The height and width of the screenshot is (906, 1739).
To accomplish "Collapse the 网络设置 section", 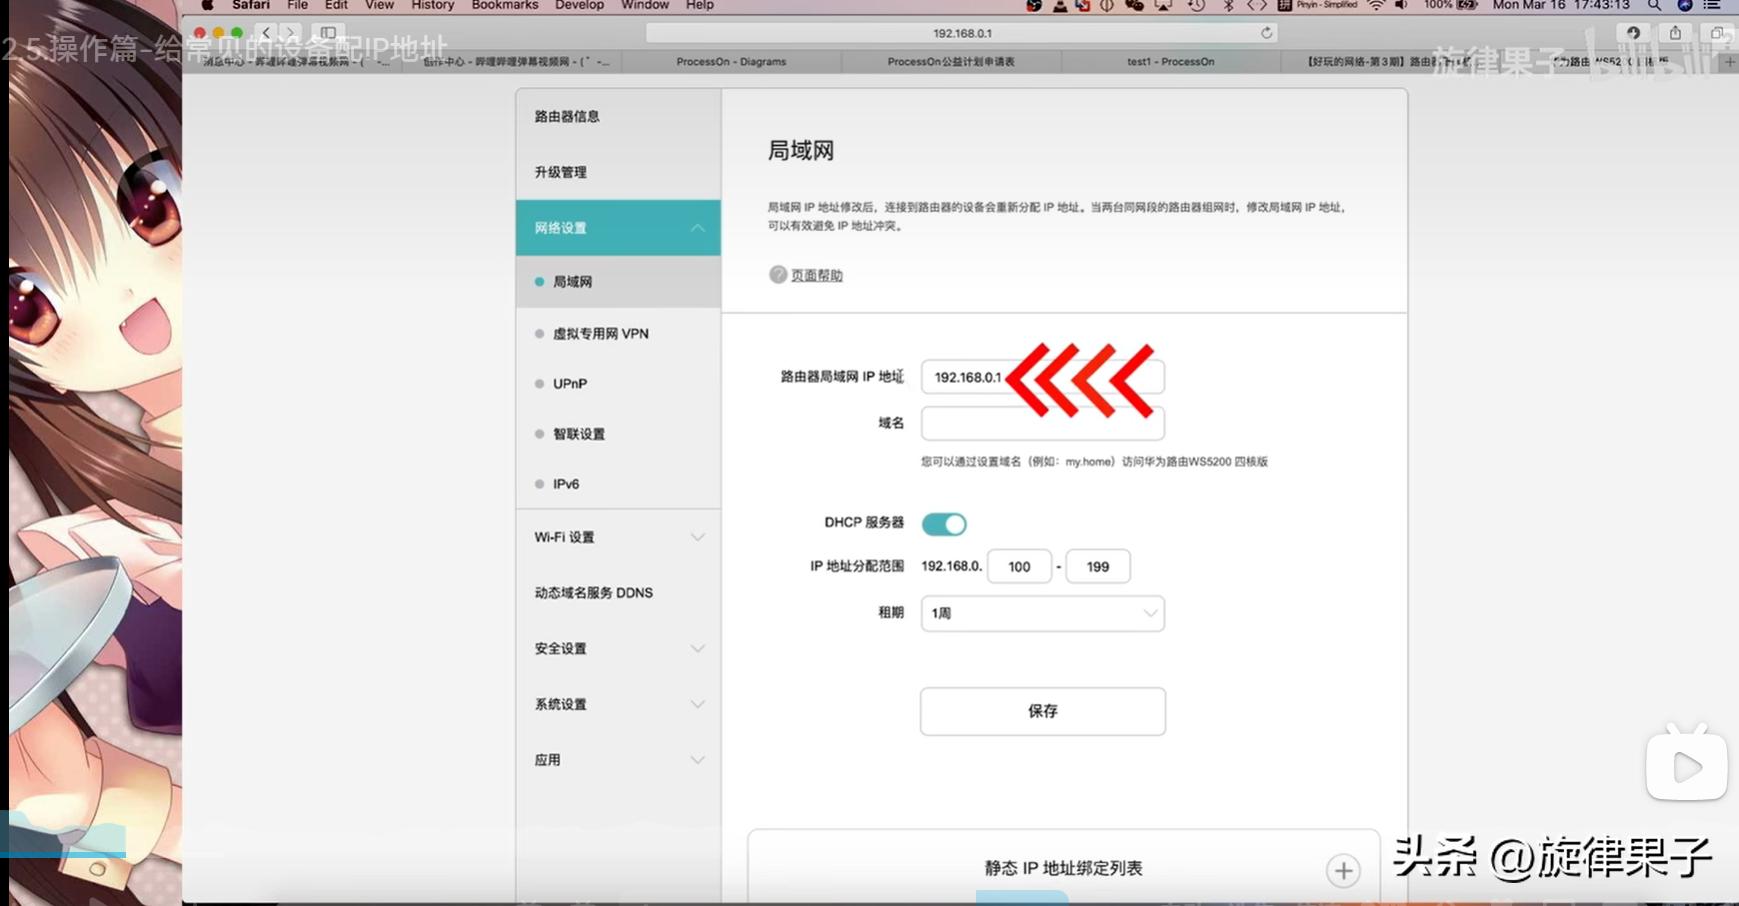I will point(697,228).
